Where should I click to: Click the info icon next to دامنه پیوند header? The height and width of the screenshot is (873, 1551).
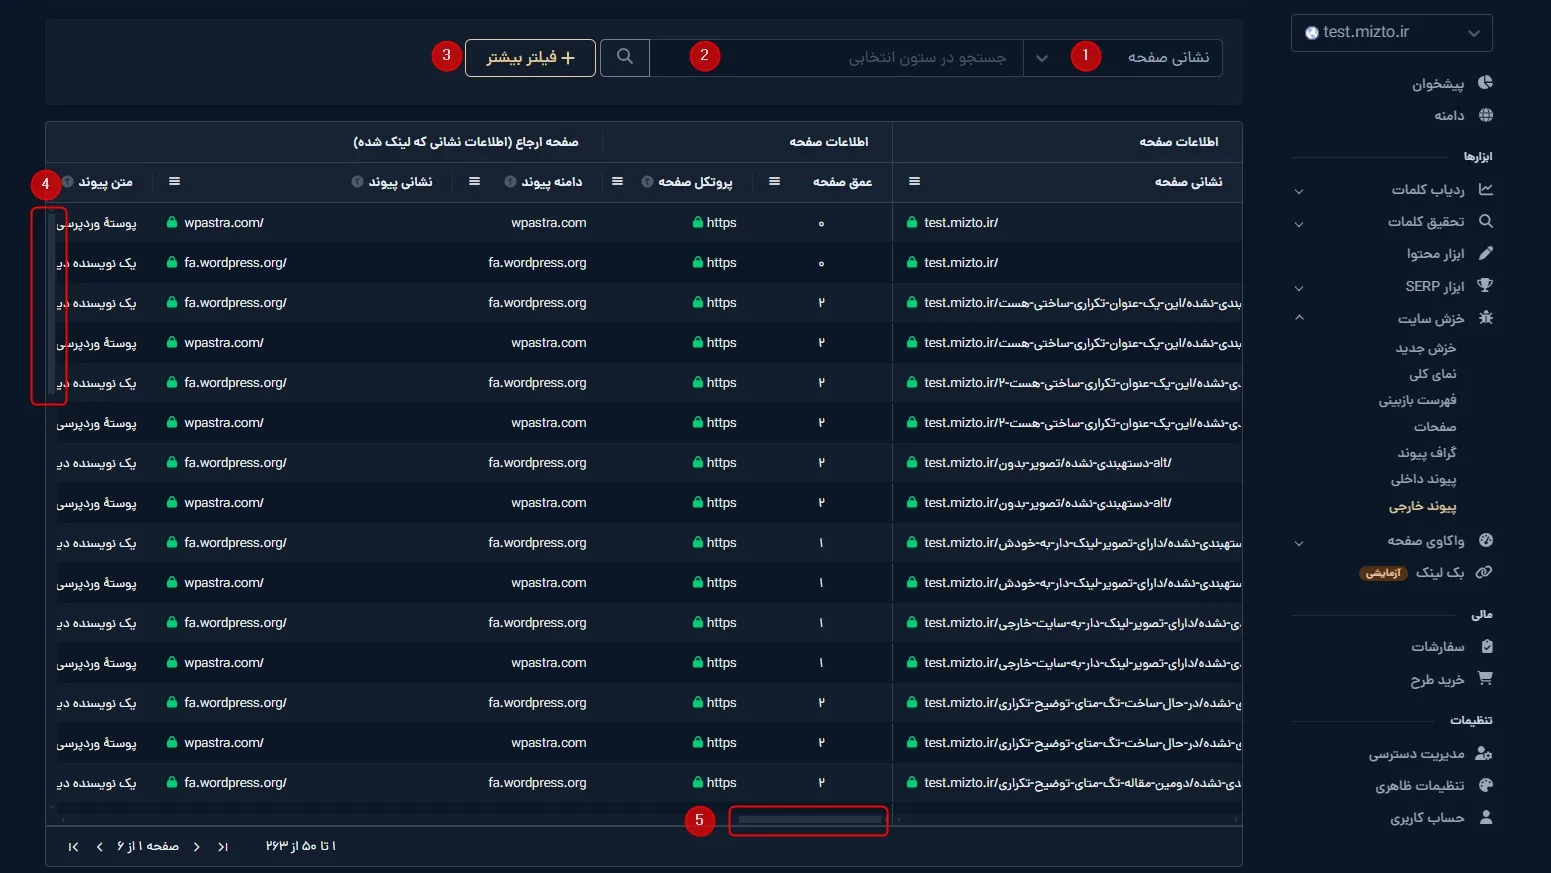pyautogui.click(x=510, y=182)
